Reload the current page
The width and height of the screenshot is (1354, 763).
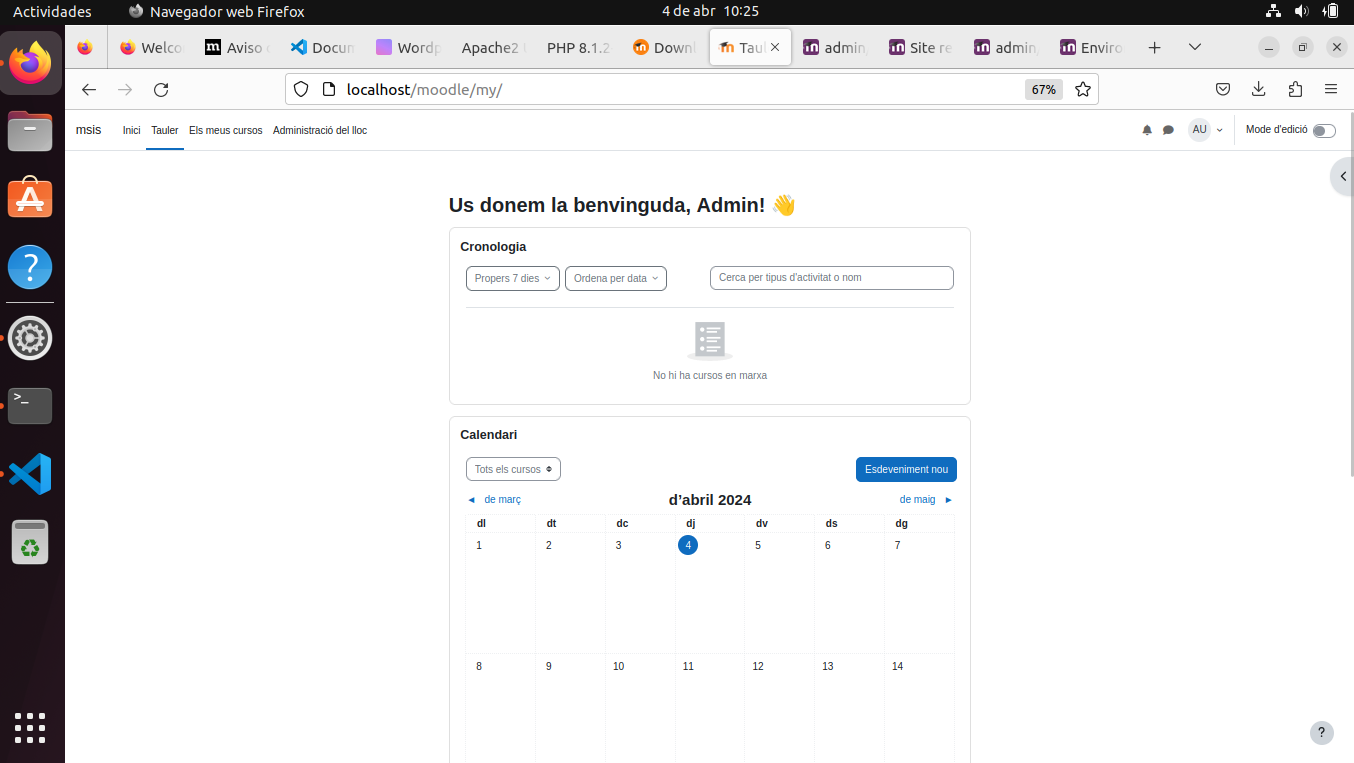pos(161,89)
